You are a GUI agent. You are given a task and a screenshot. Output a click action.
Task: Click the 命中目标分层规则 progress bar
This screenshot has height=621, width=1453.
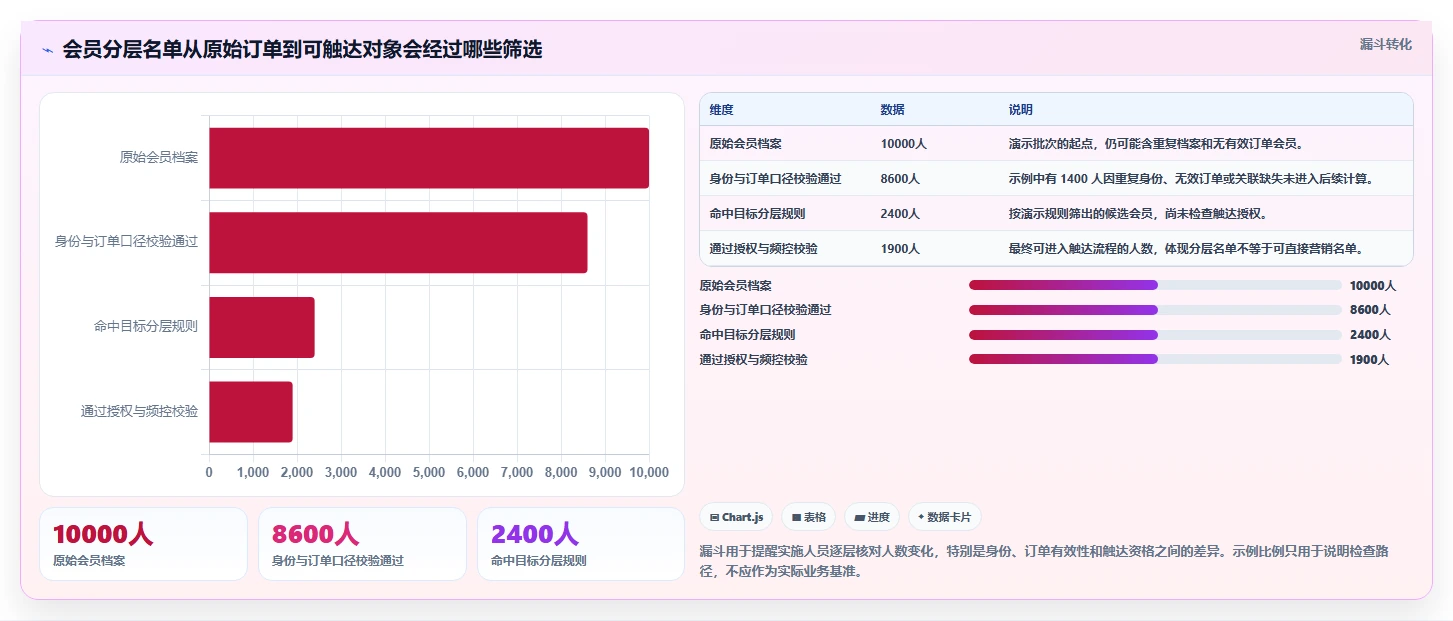click(x=1155, y=335)
